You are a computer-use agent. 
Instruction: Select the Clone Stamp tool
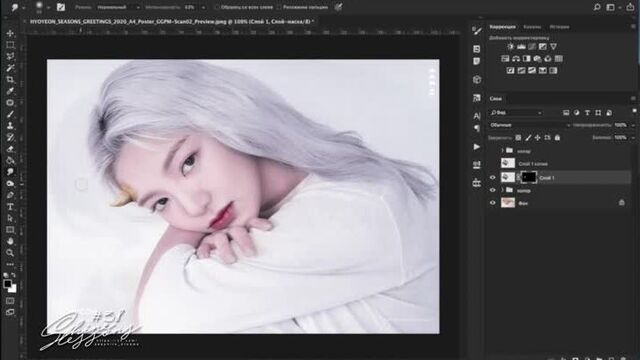point(10,126)
